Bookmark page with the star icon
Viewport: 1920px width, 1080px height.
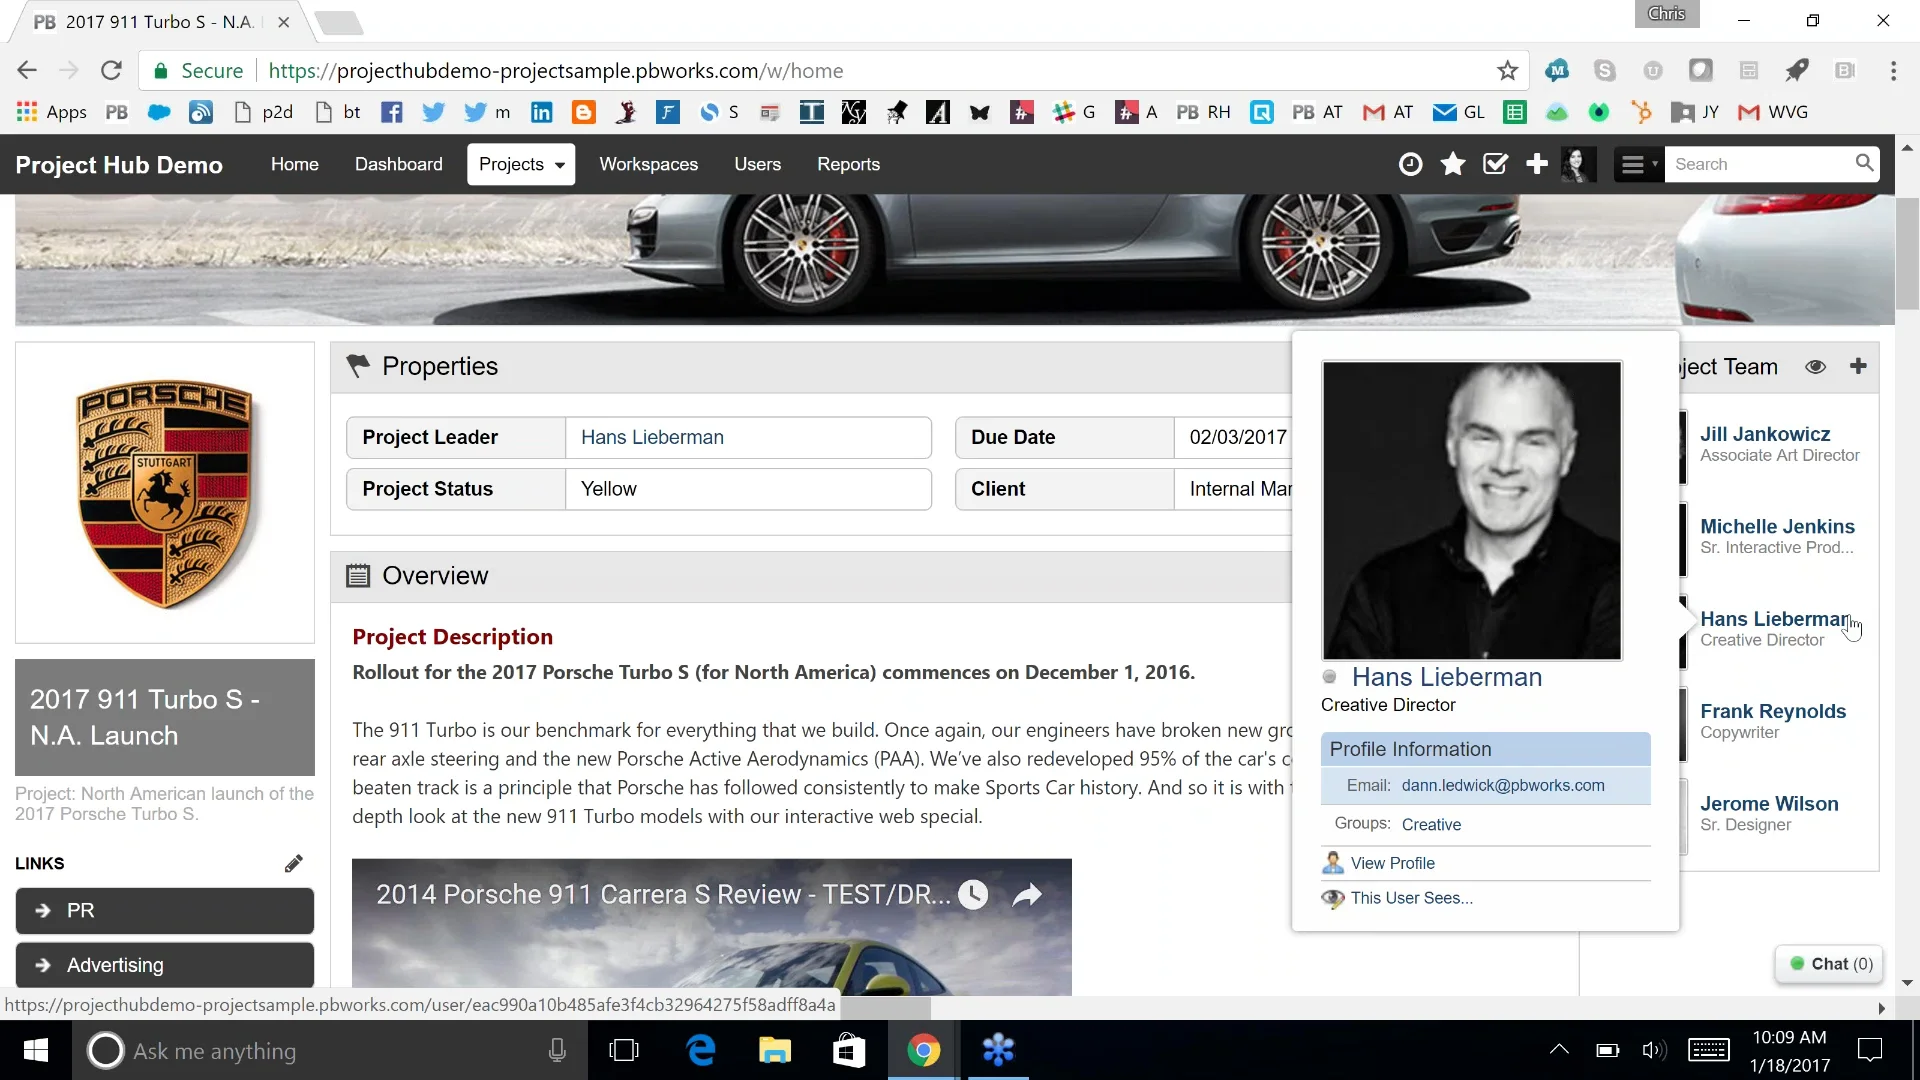[1507, 71]
